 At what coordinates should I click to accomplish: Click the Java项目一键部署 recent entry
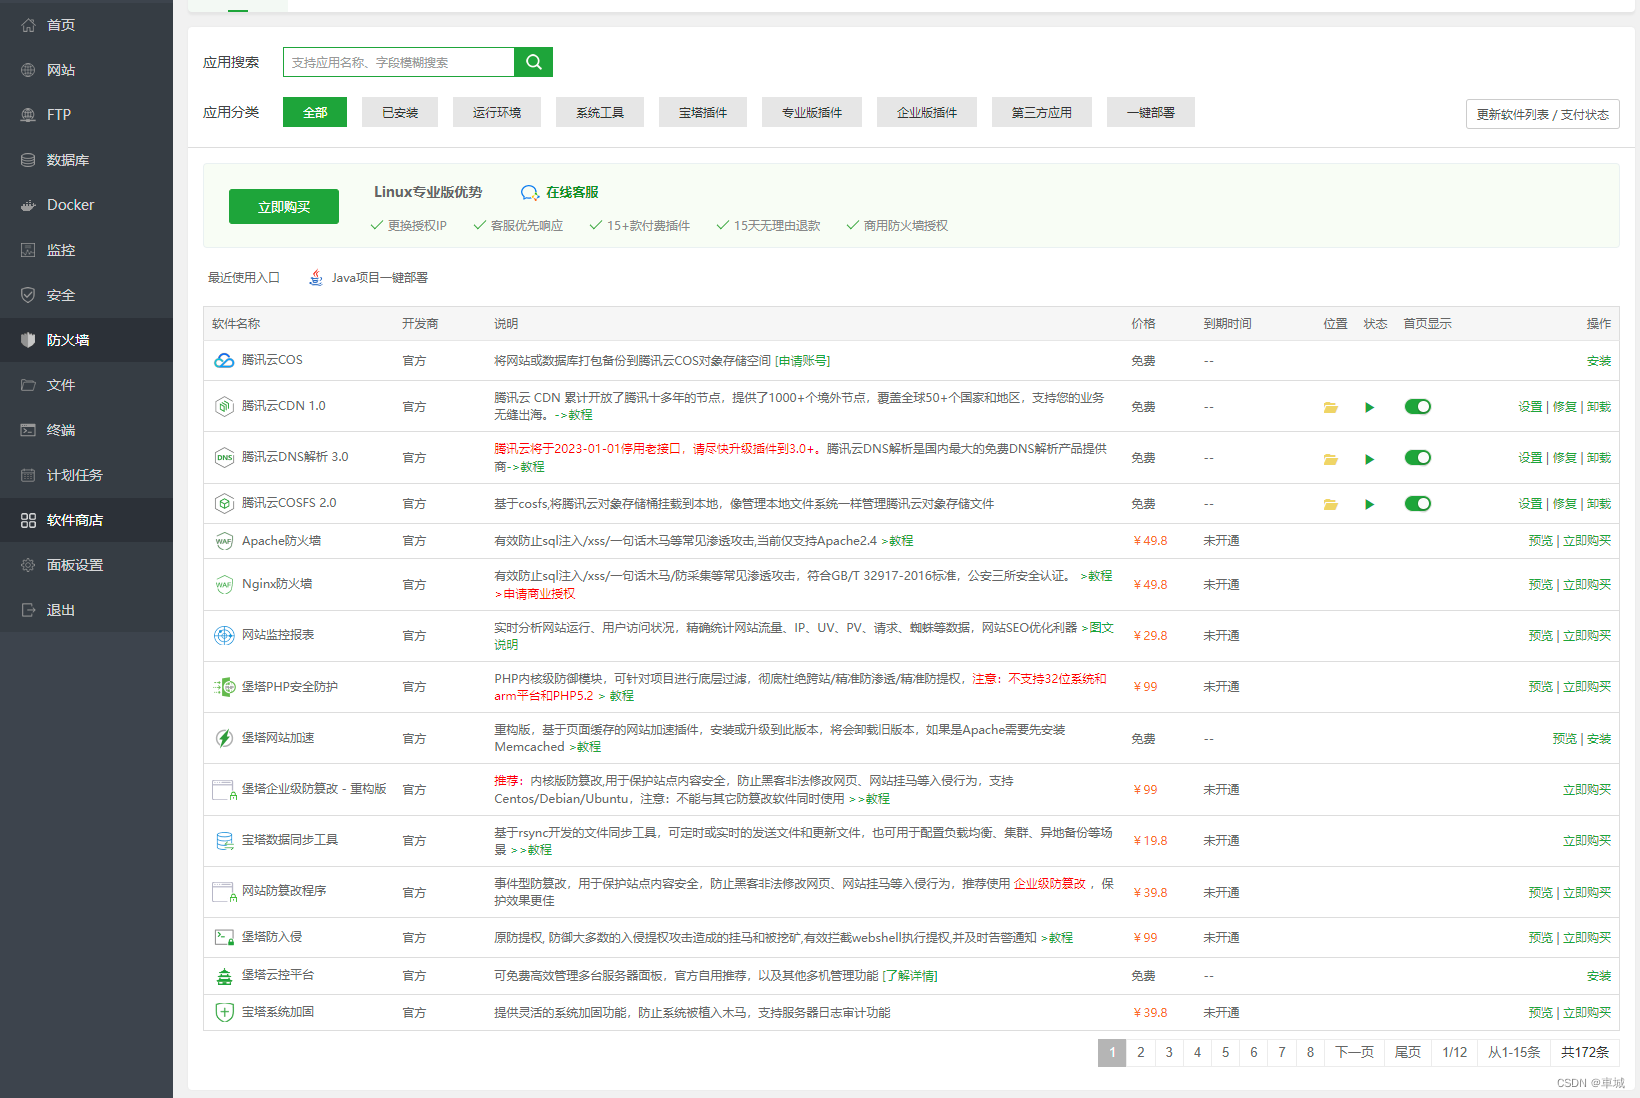(x=368, y=278)
